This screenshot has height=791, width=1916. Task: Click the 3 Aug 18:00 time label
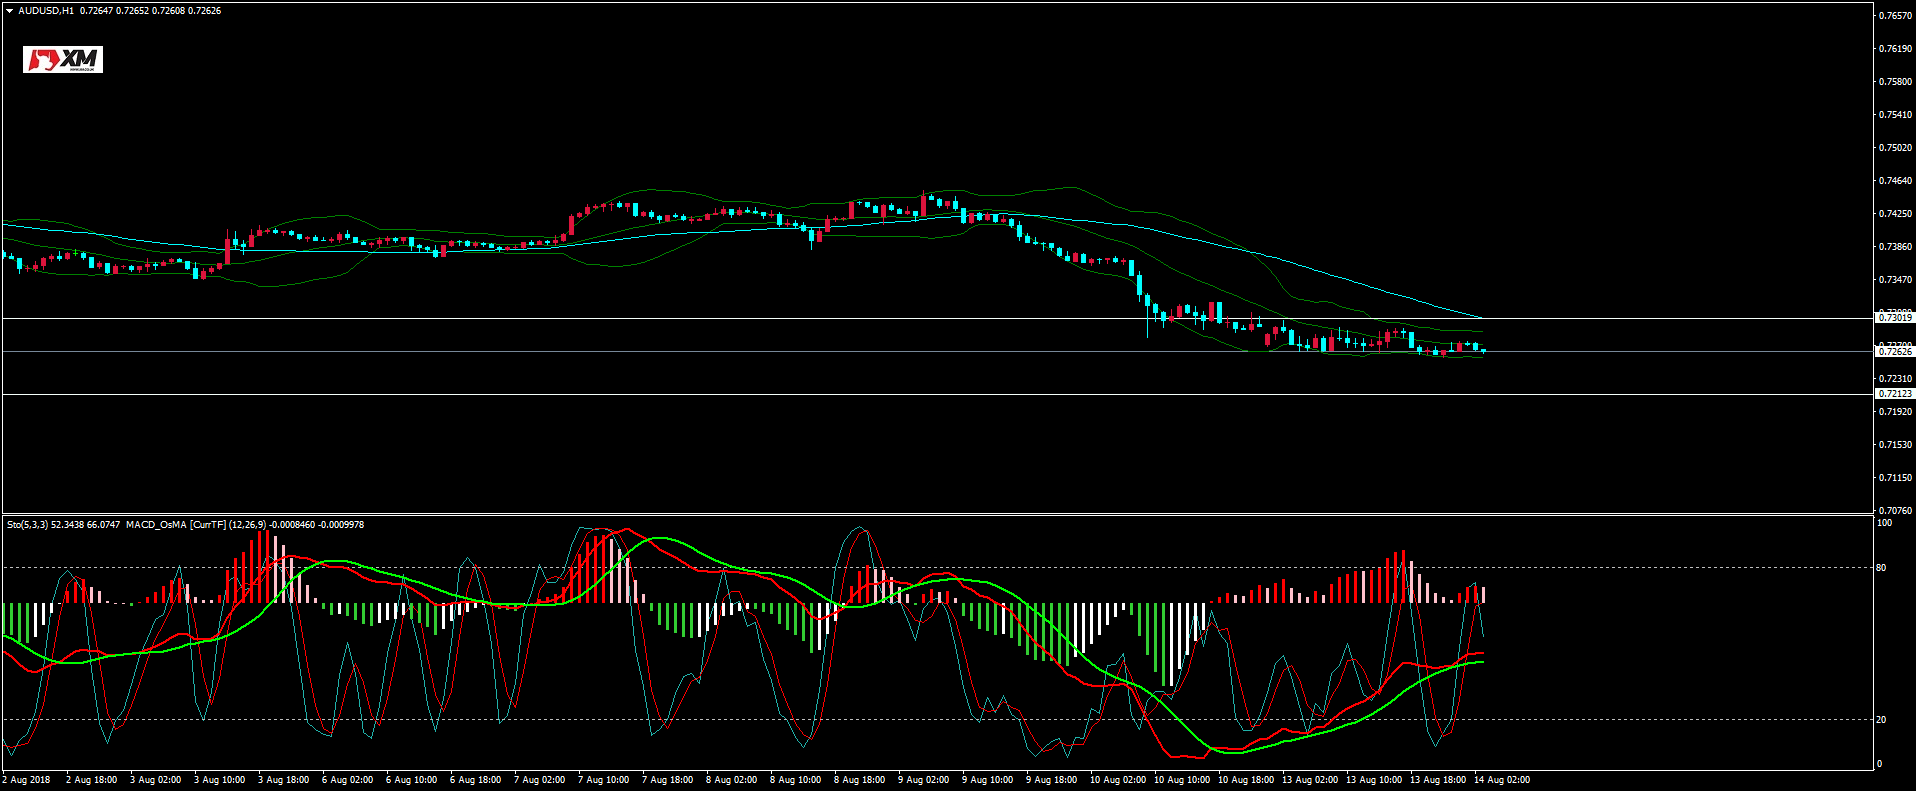(283, 780)
